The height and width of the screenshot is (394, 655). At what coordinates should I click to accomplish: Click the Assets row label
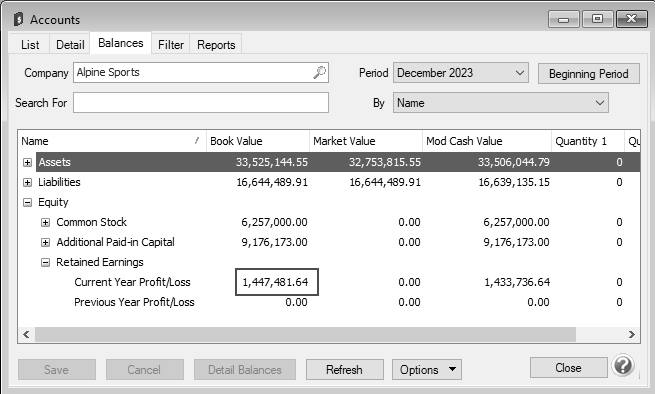(55, 162)
